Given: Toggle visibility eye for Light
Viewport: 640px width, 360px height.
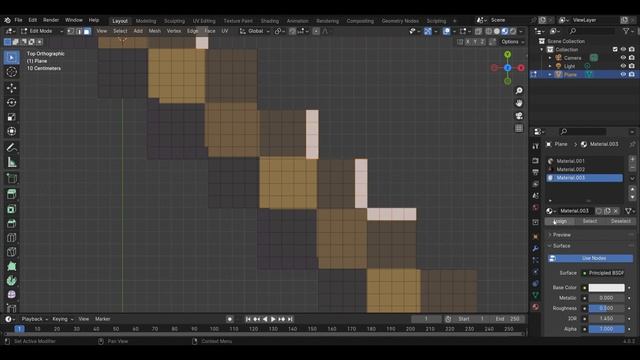Looking at the screenshot, I should (623, 66).
